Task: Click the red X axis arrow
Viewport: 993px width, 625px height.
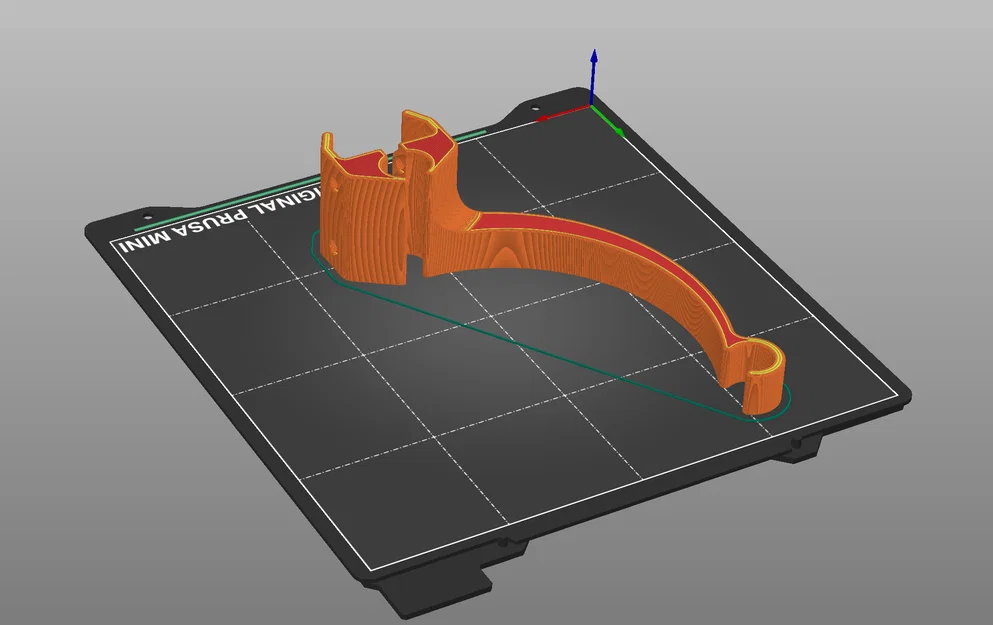Action: tap(563, 113)
